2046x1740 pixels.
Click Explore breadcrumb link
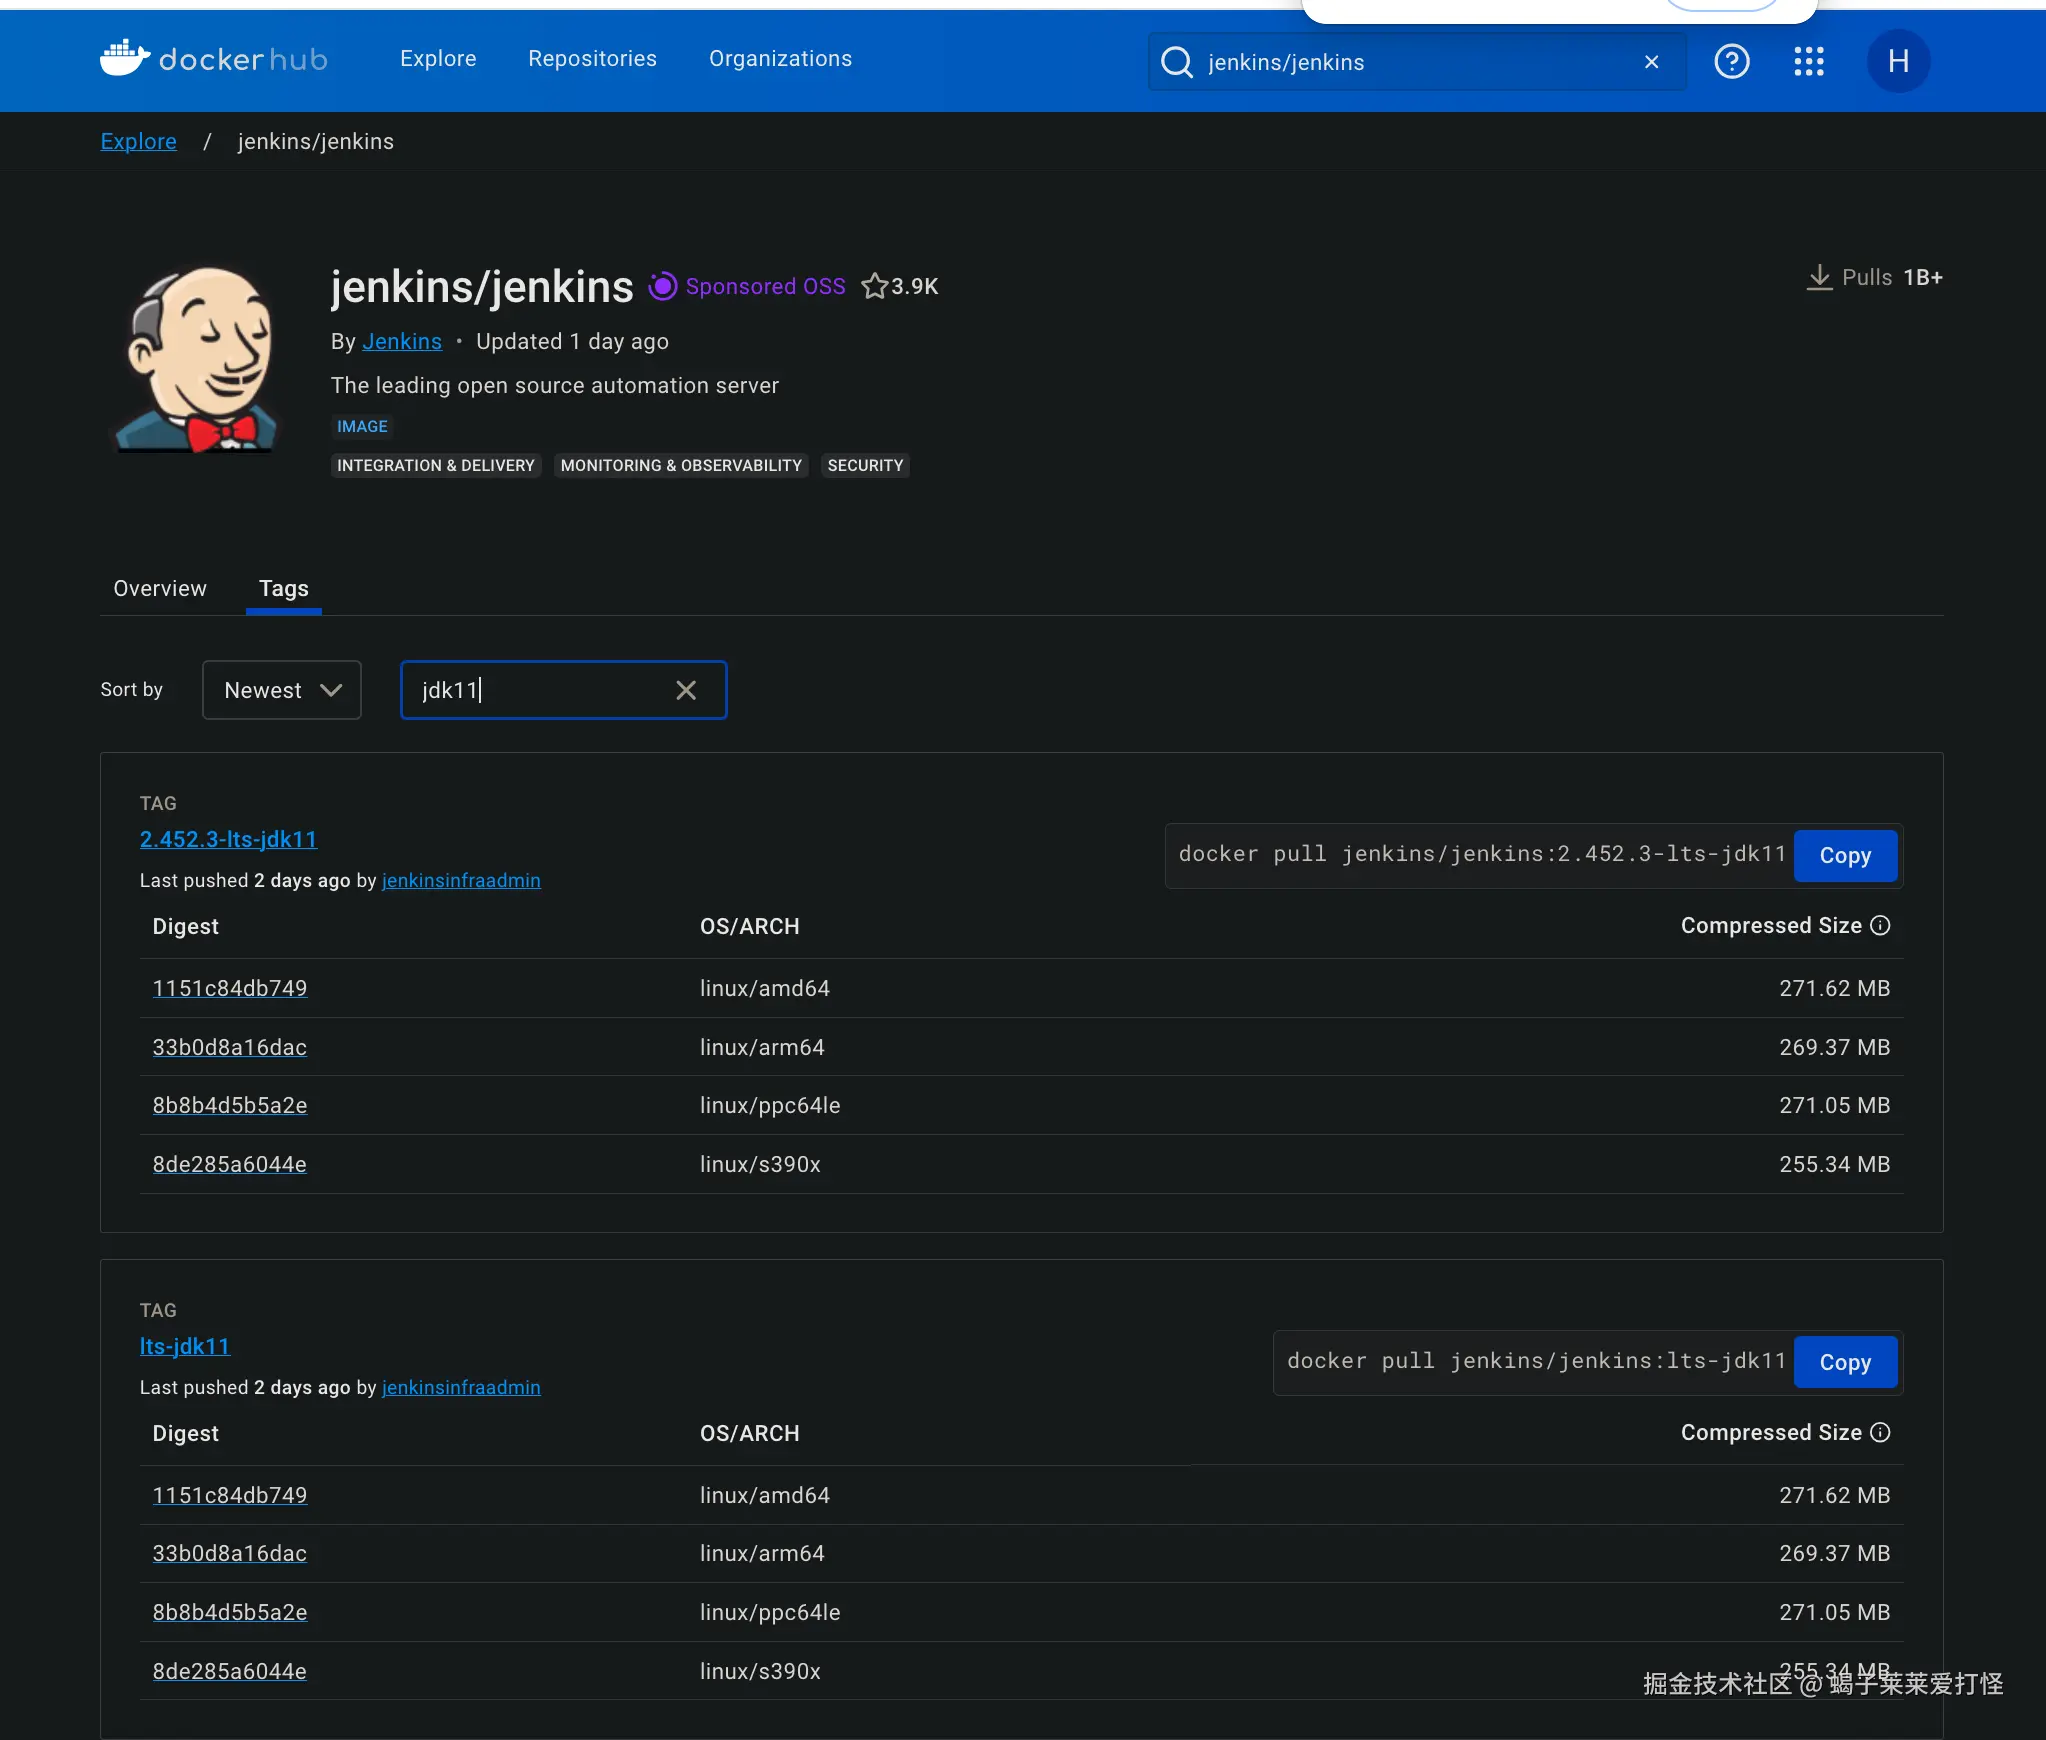138,142
